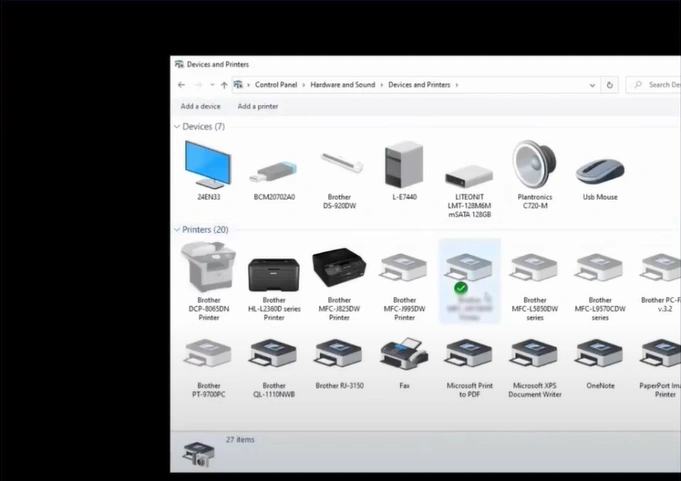Click the Brother DS-920DW scanner icon
The height and width of the screenshot is (481, 681).
tap(339, 167)
